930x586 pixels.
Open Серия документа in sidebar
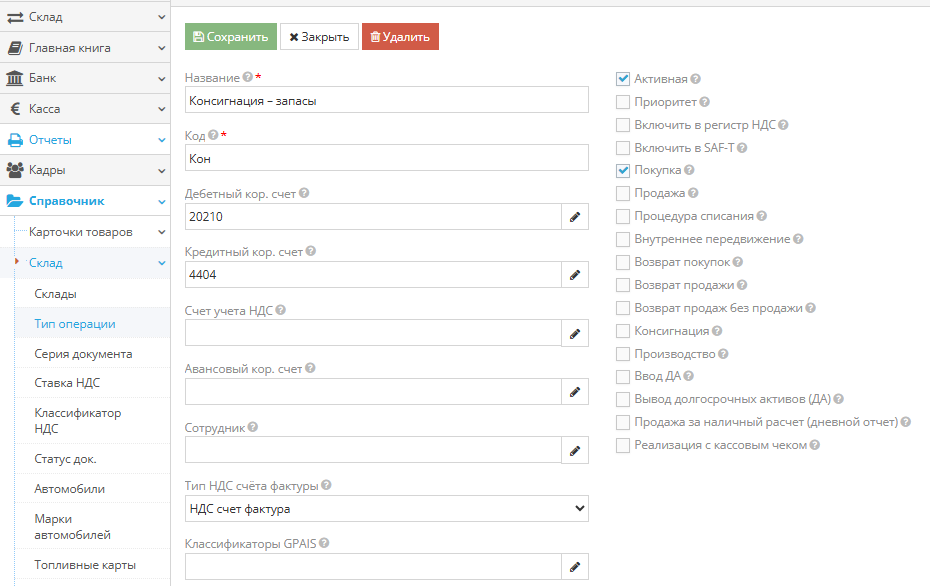(x=83, y=354)
